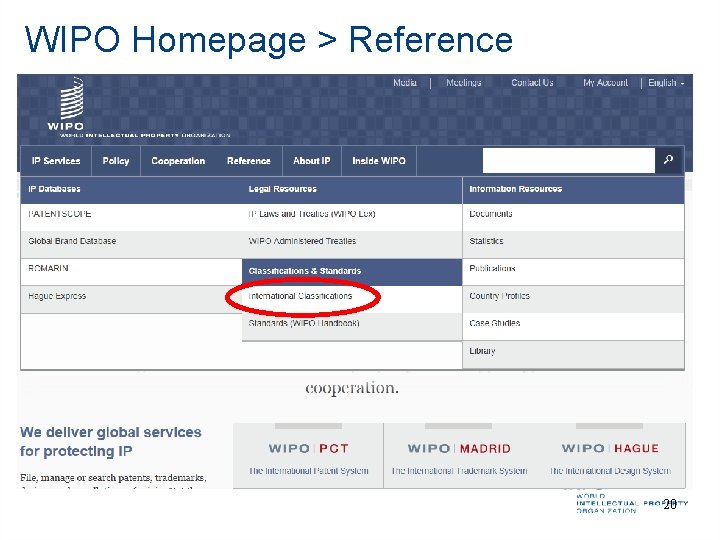Screen dimensions: 720x540
Task: Open the Media link
Action: [405, 83]
